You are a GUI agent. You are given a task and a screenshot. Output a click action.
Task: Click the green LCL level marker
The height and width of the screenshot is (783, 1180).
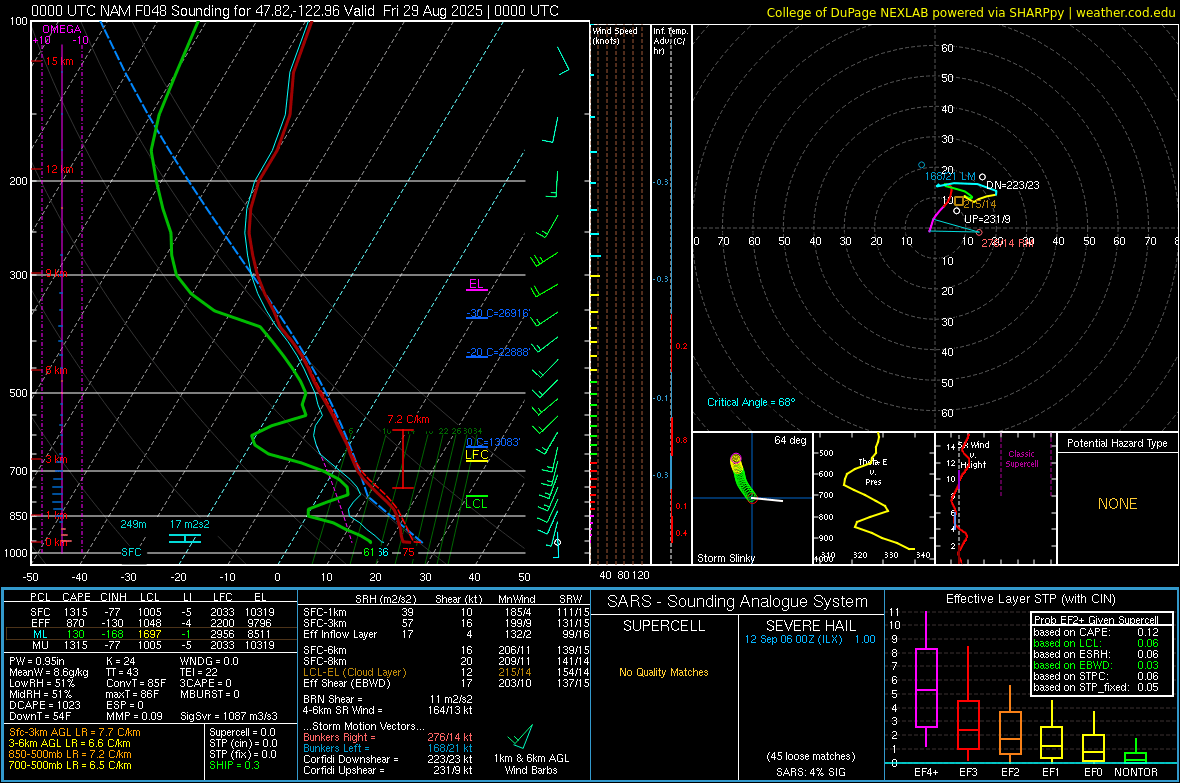[476, 504]
